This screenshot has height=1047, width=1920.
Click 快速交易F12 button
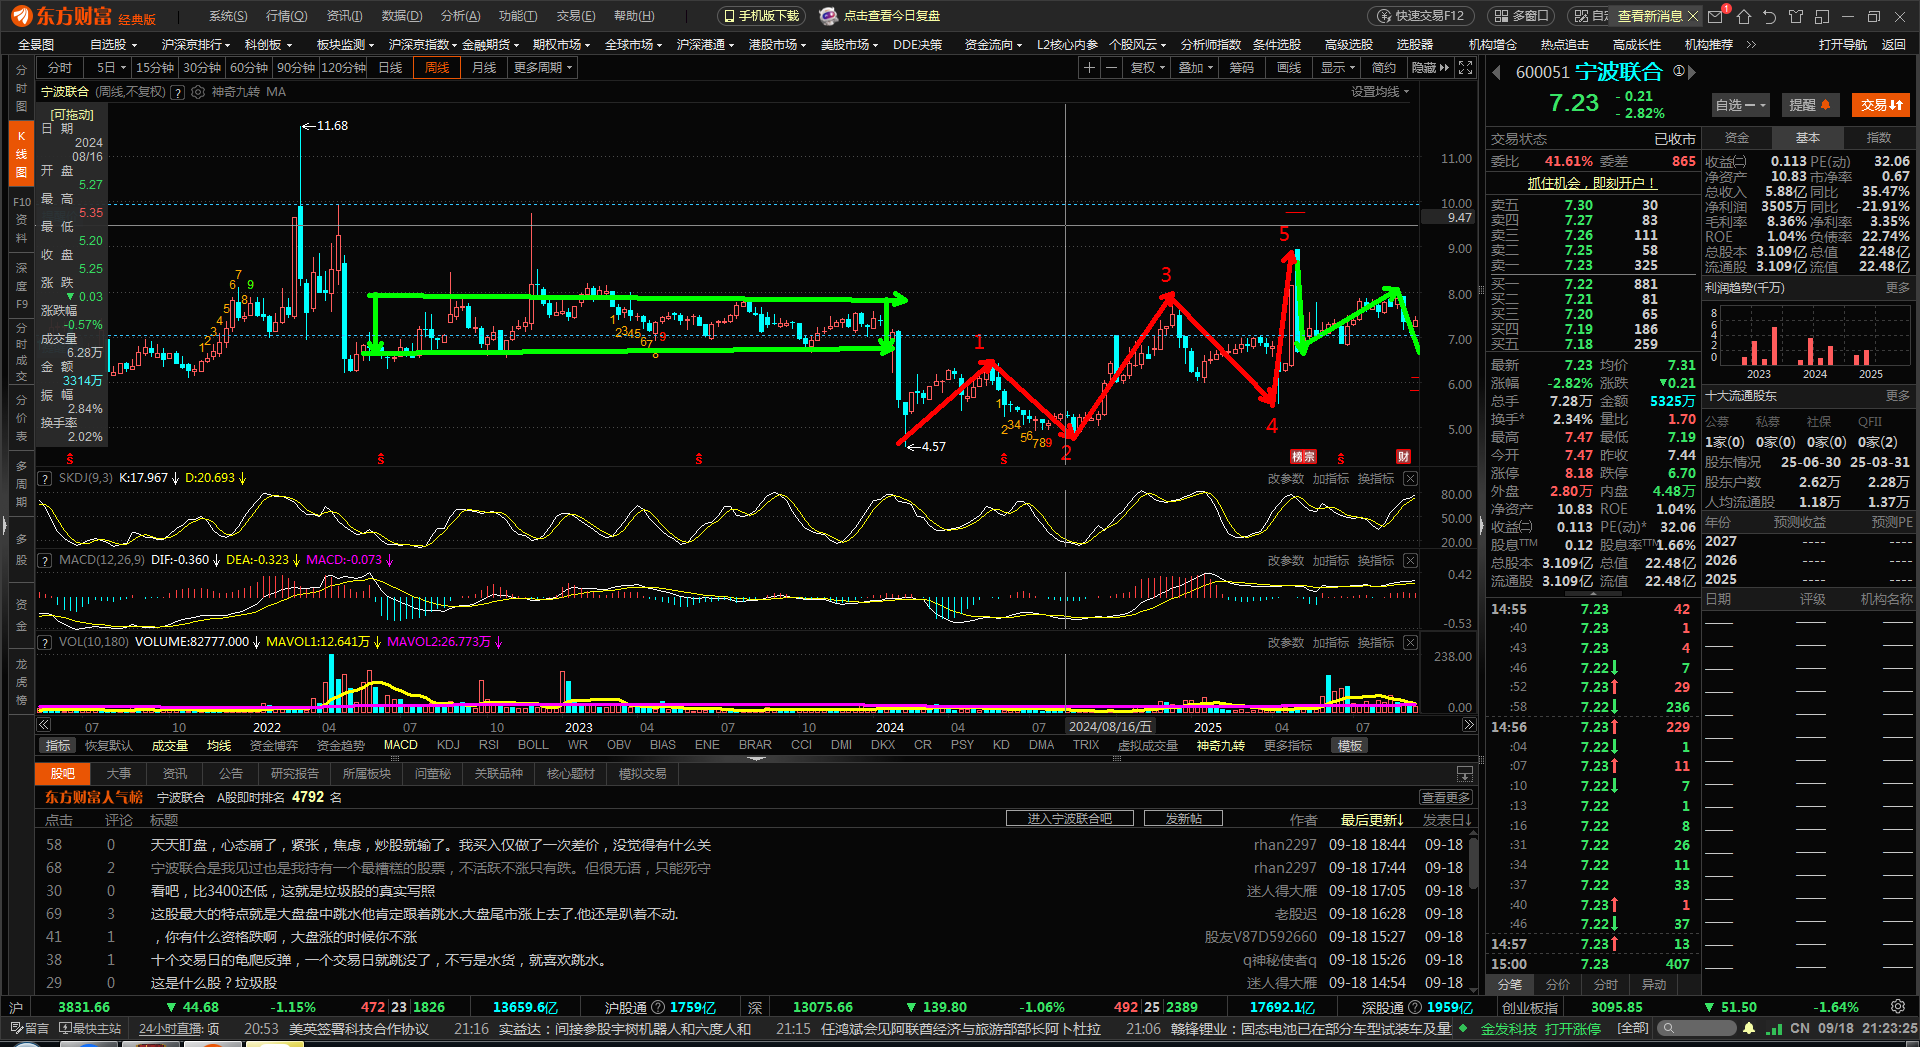[x=1421, y=16]
